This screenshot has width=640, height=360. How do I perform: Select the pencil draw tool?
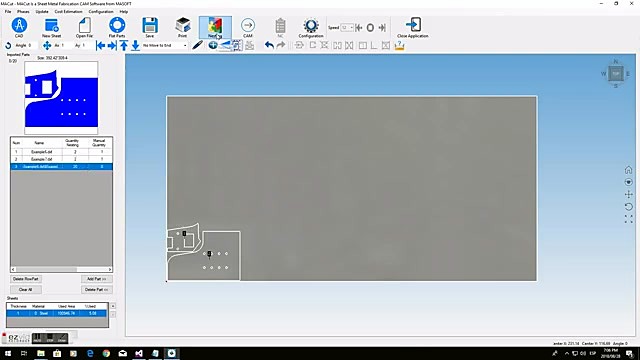(197, 45)
